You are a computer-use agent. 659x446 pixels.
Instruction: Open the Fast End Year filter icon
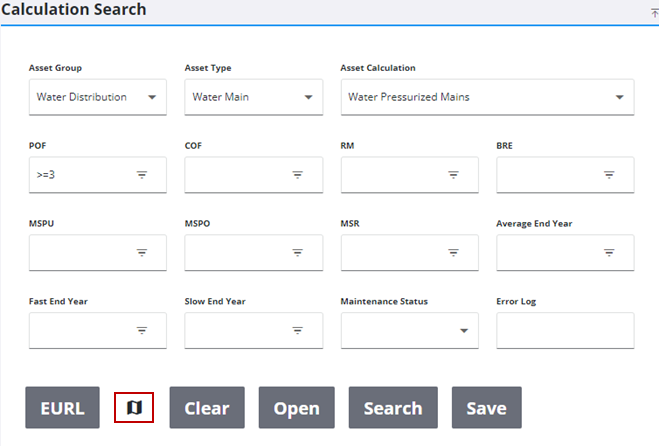point(142,331)
